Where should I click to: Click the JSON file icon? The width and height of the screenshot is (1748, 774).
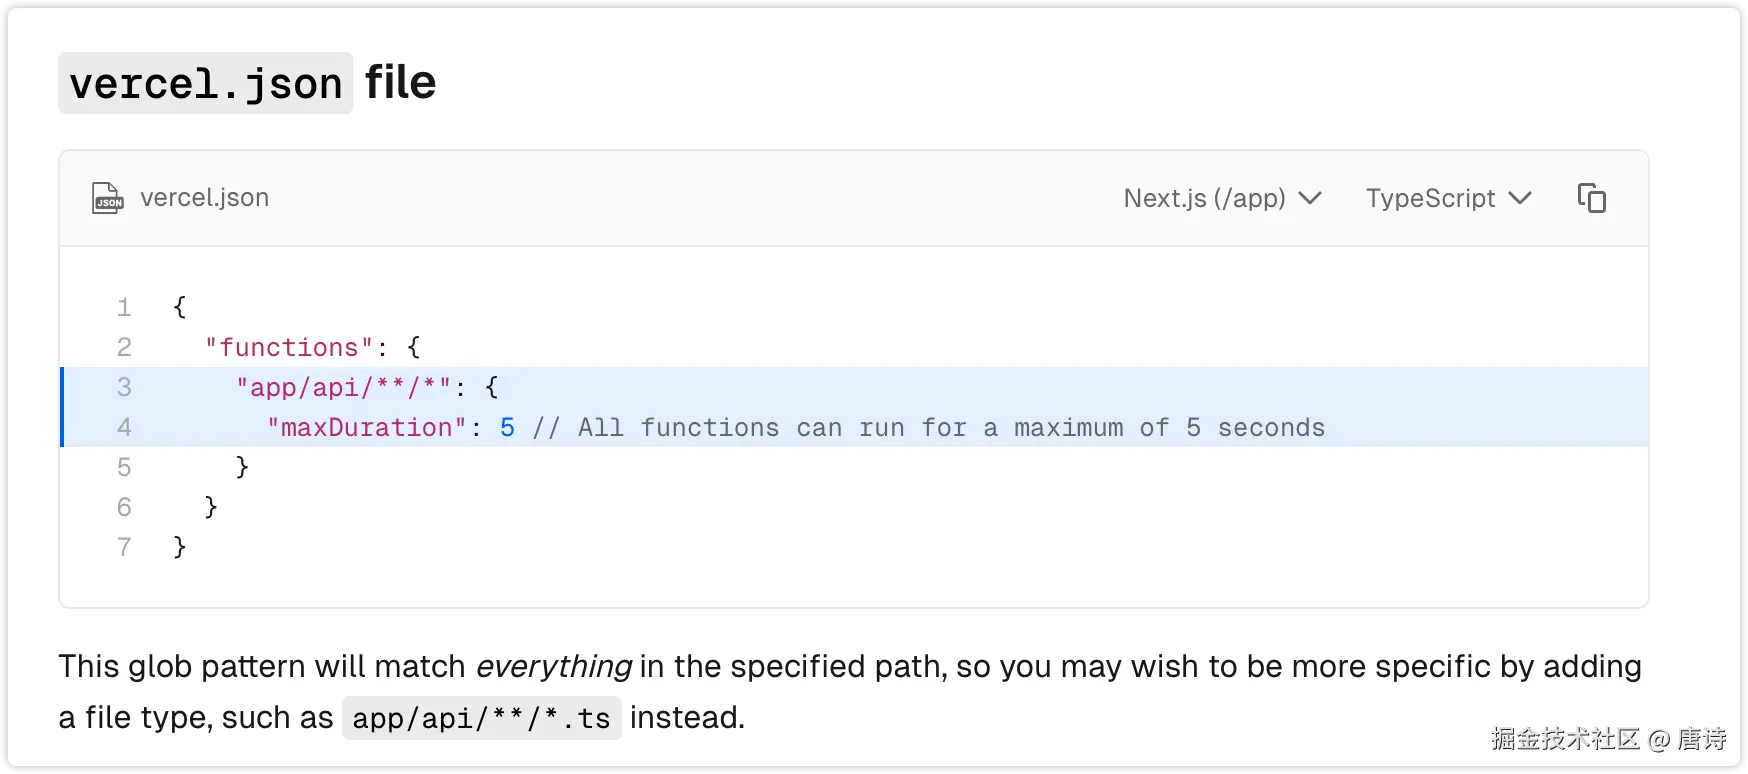(x=107, y=198)
